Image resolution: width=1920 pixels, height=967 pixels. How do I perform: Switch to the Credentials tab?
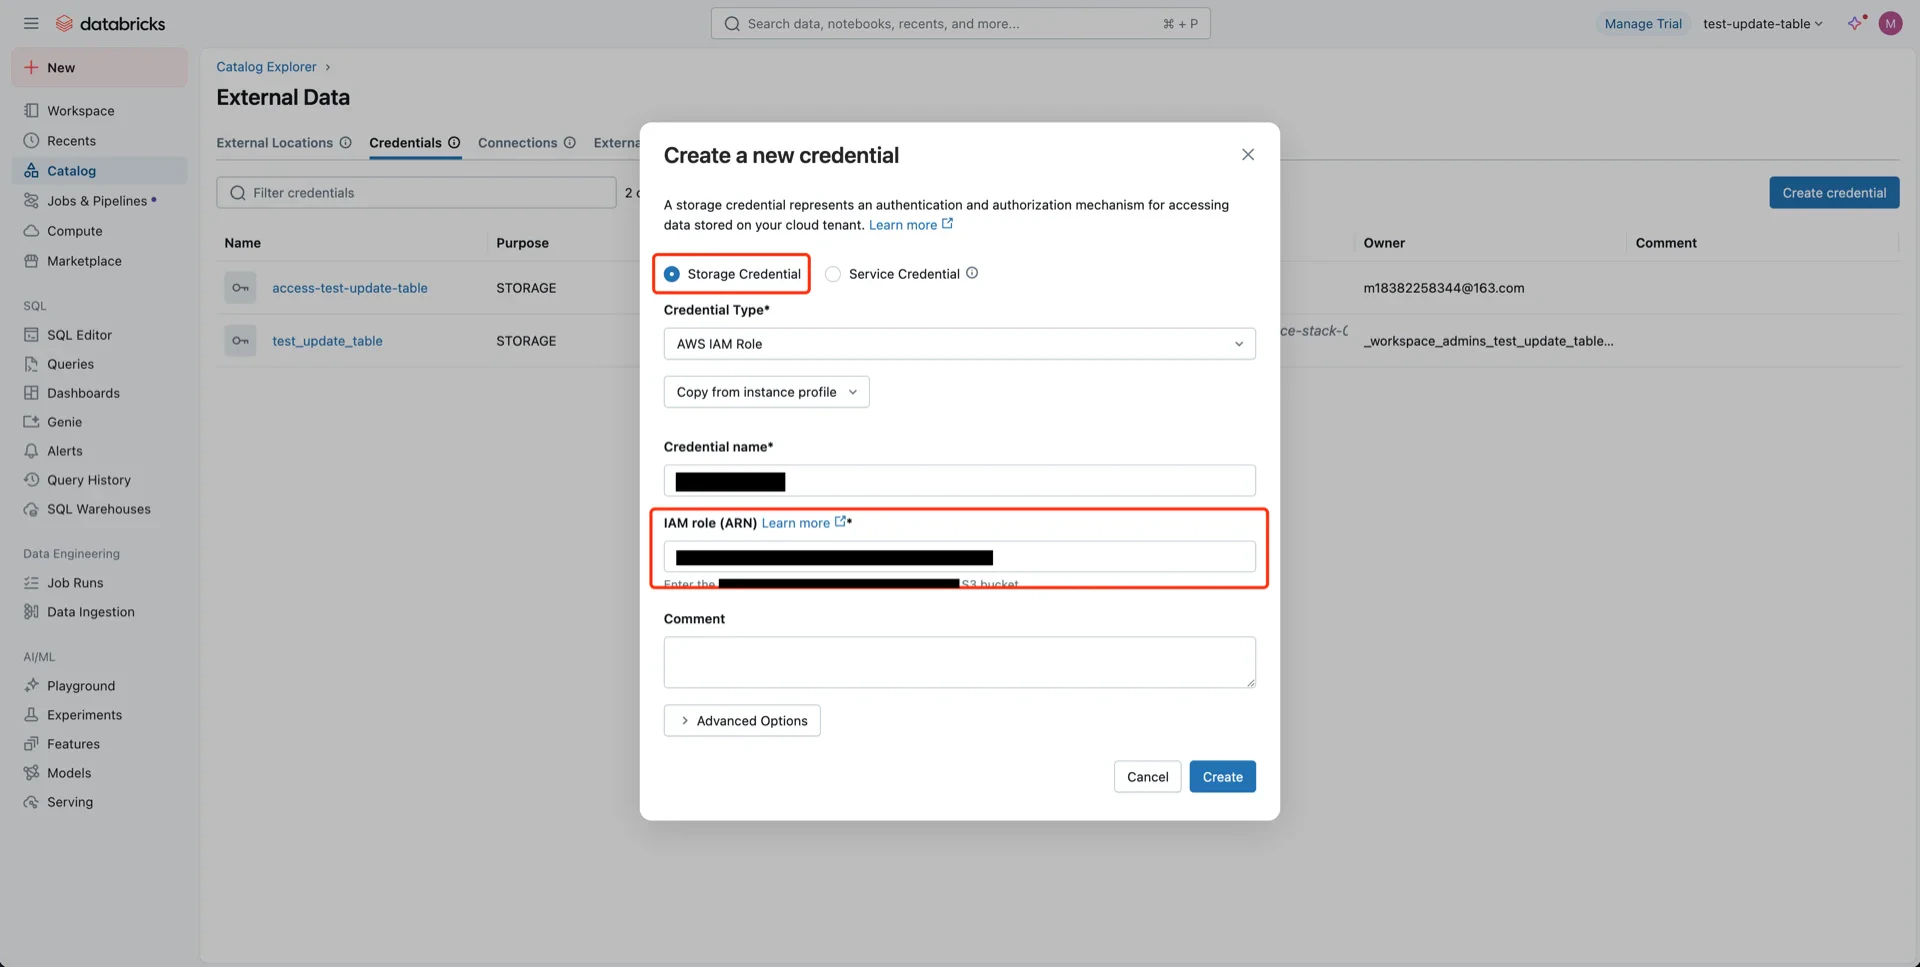pyautogui.click(x=405, y=143)
